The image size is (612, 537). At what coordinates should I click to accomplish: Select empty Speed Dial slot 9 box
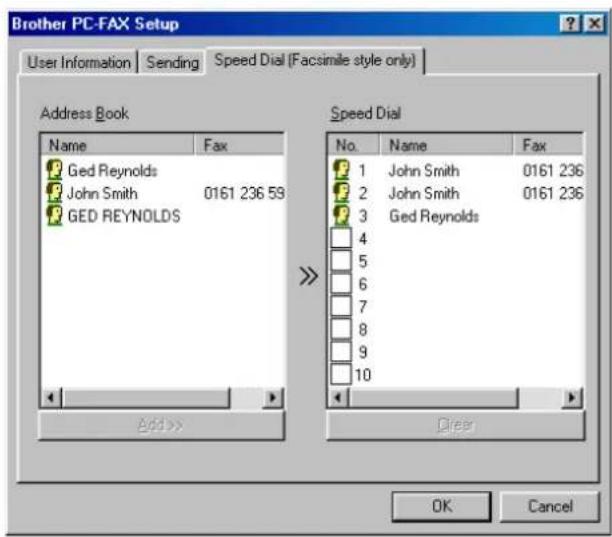(341, 352)
